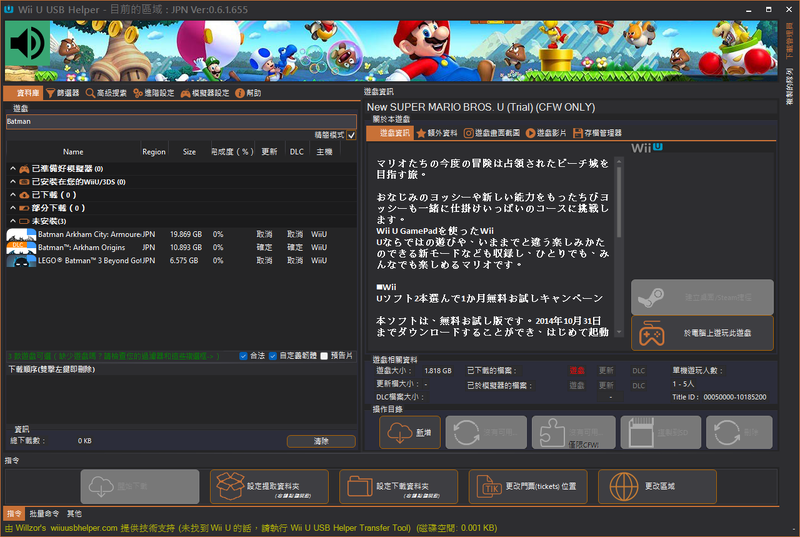The image size is (800, 537).
Task: Toggle the 精簡模式 compact mode checkbox
Action: 351,135
